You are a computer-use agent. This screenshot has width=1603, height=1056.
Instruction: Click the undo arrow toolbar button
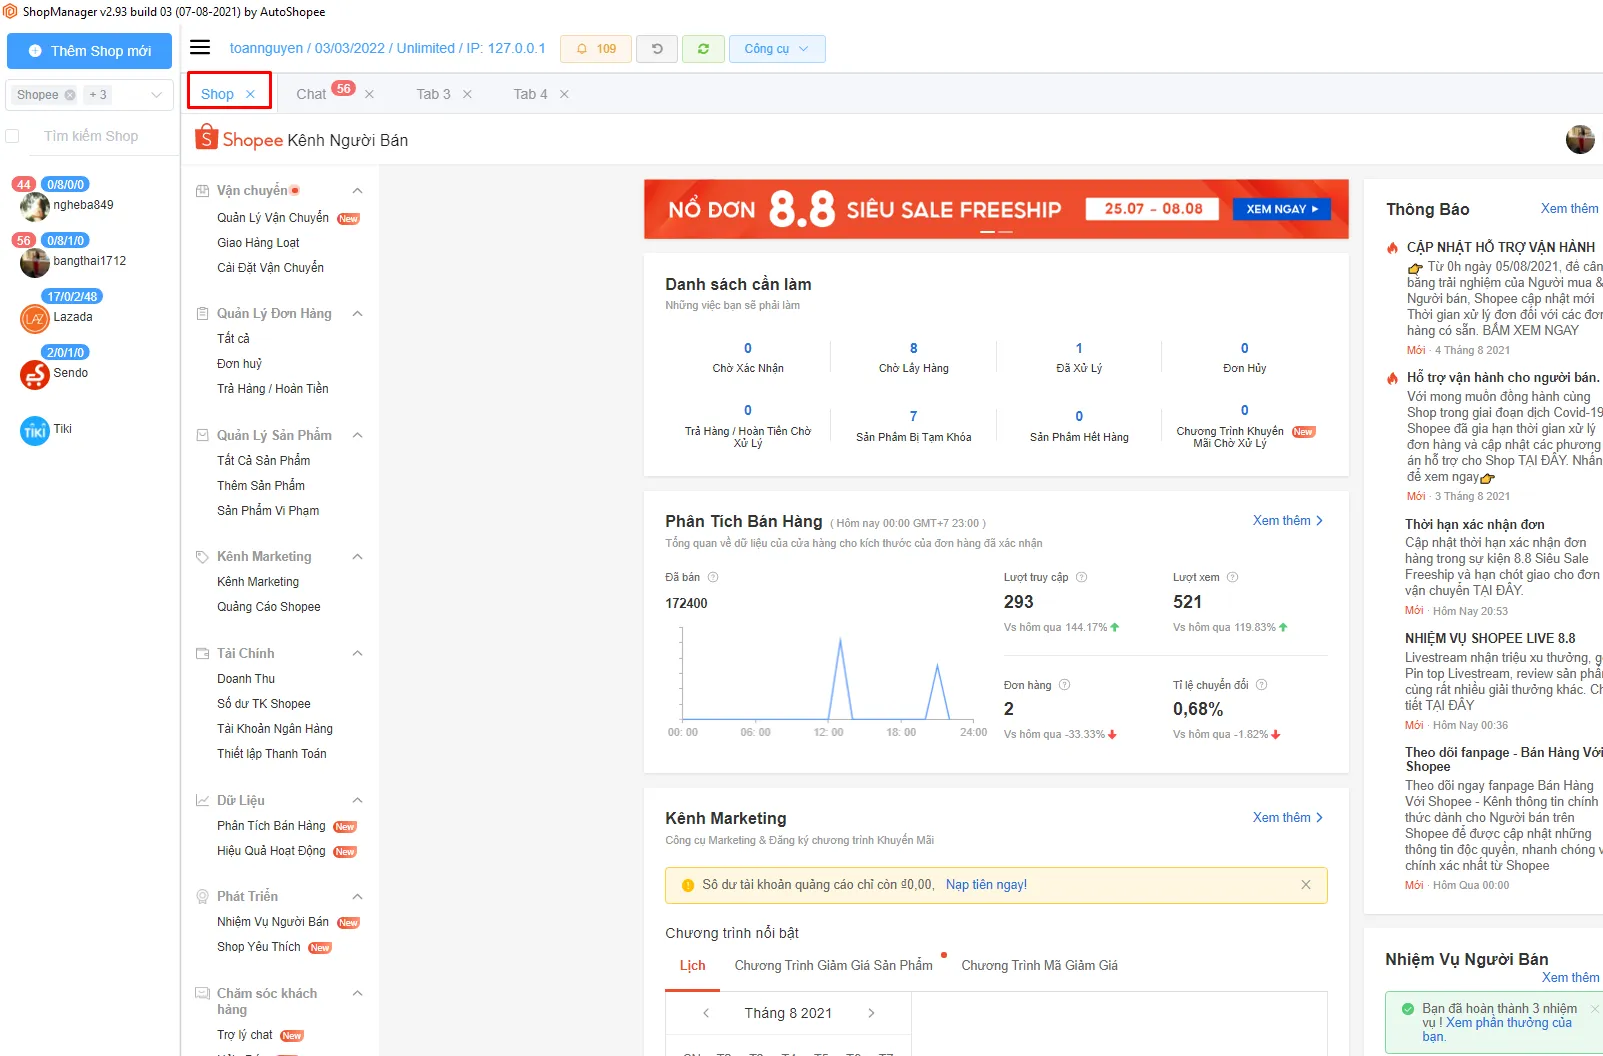click(x=657, y=49)
